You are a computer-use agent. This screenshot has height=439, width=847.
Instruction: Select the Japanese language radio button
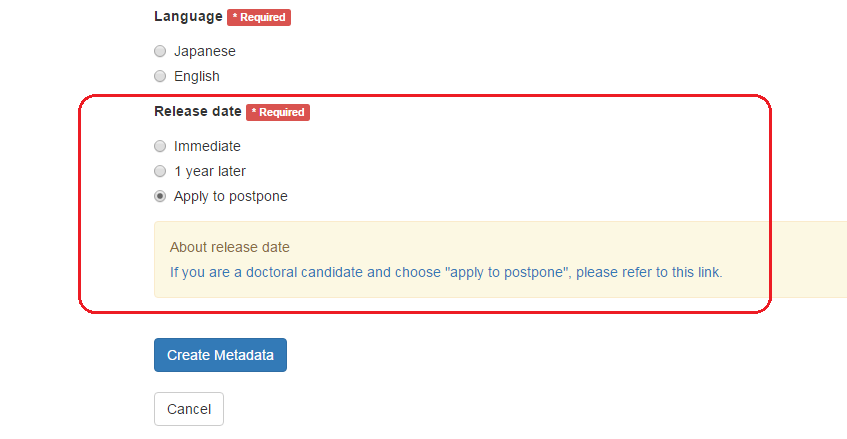click(160, 51)
